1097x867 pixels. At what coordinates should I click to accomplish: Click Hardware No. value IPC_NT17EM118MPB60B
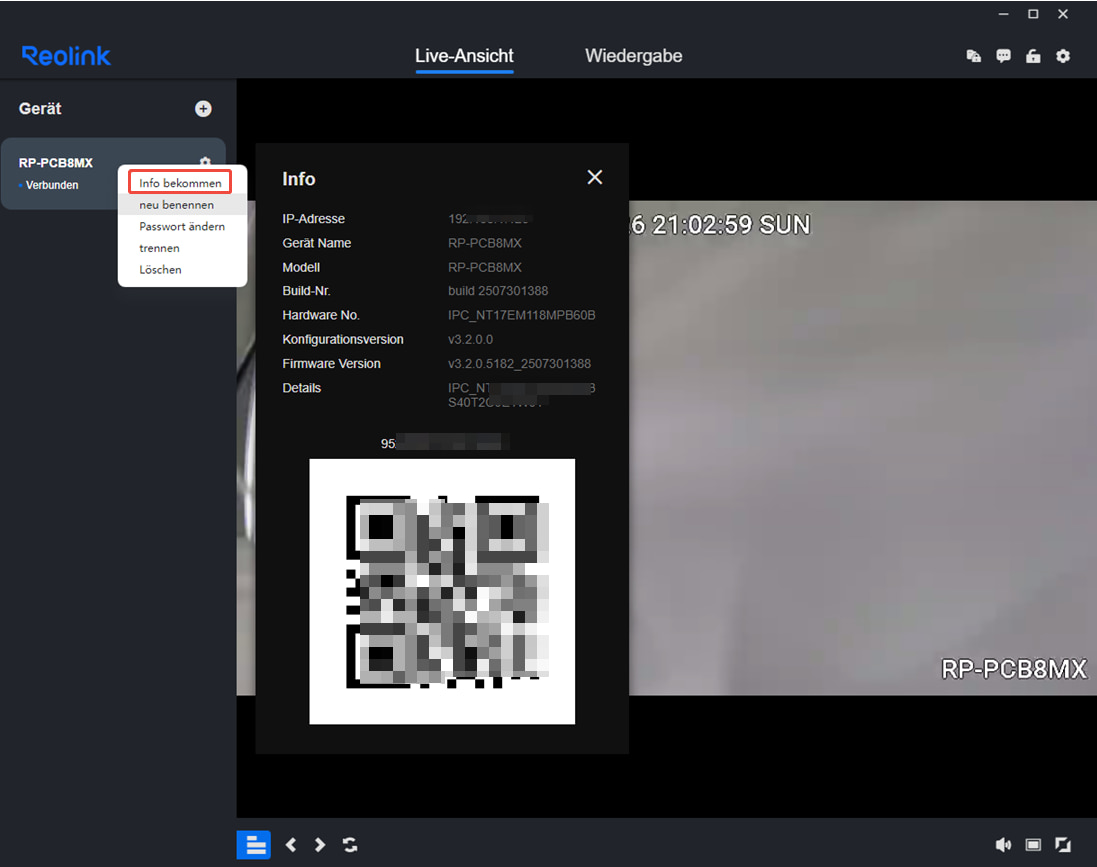point(522,315)
